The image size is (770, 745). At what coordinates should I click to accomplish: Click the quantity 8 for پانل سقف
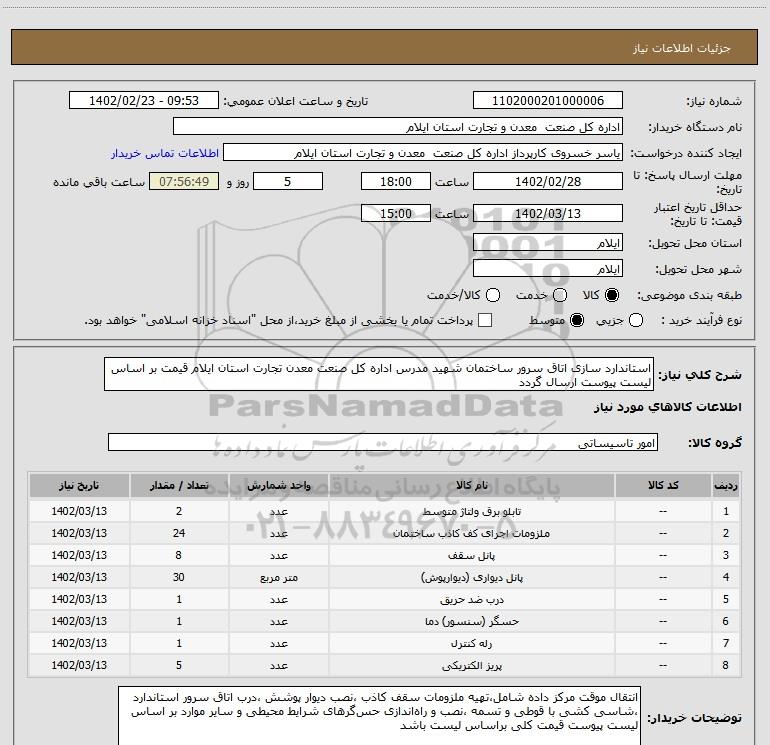coord(179,555)
